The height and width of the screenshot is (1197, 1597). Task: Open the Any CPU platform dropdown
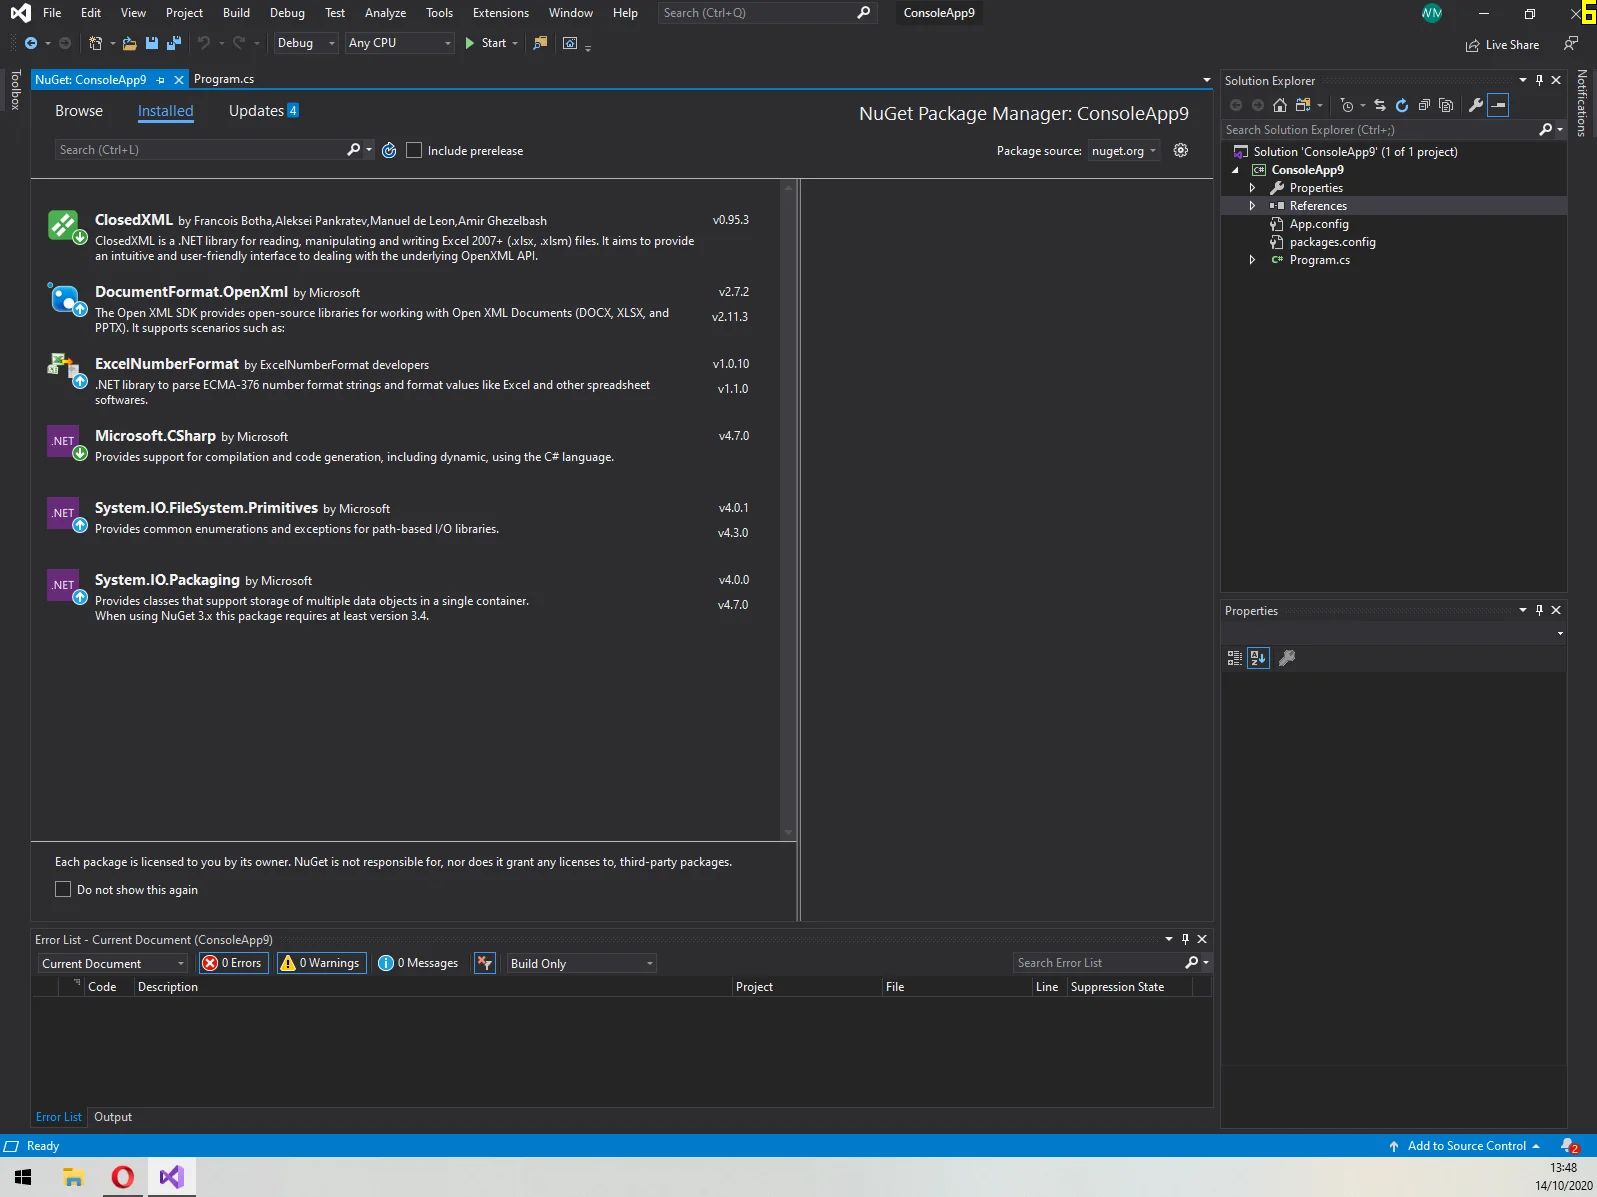point(400,43)
